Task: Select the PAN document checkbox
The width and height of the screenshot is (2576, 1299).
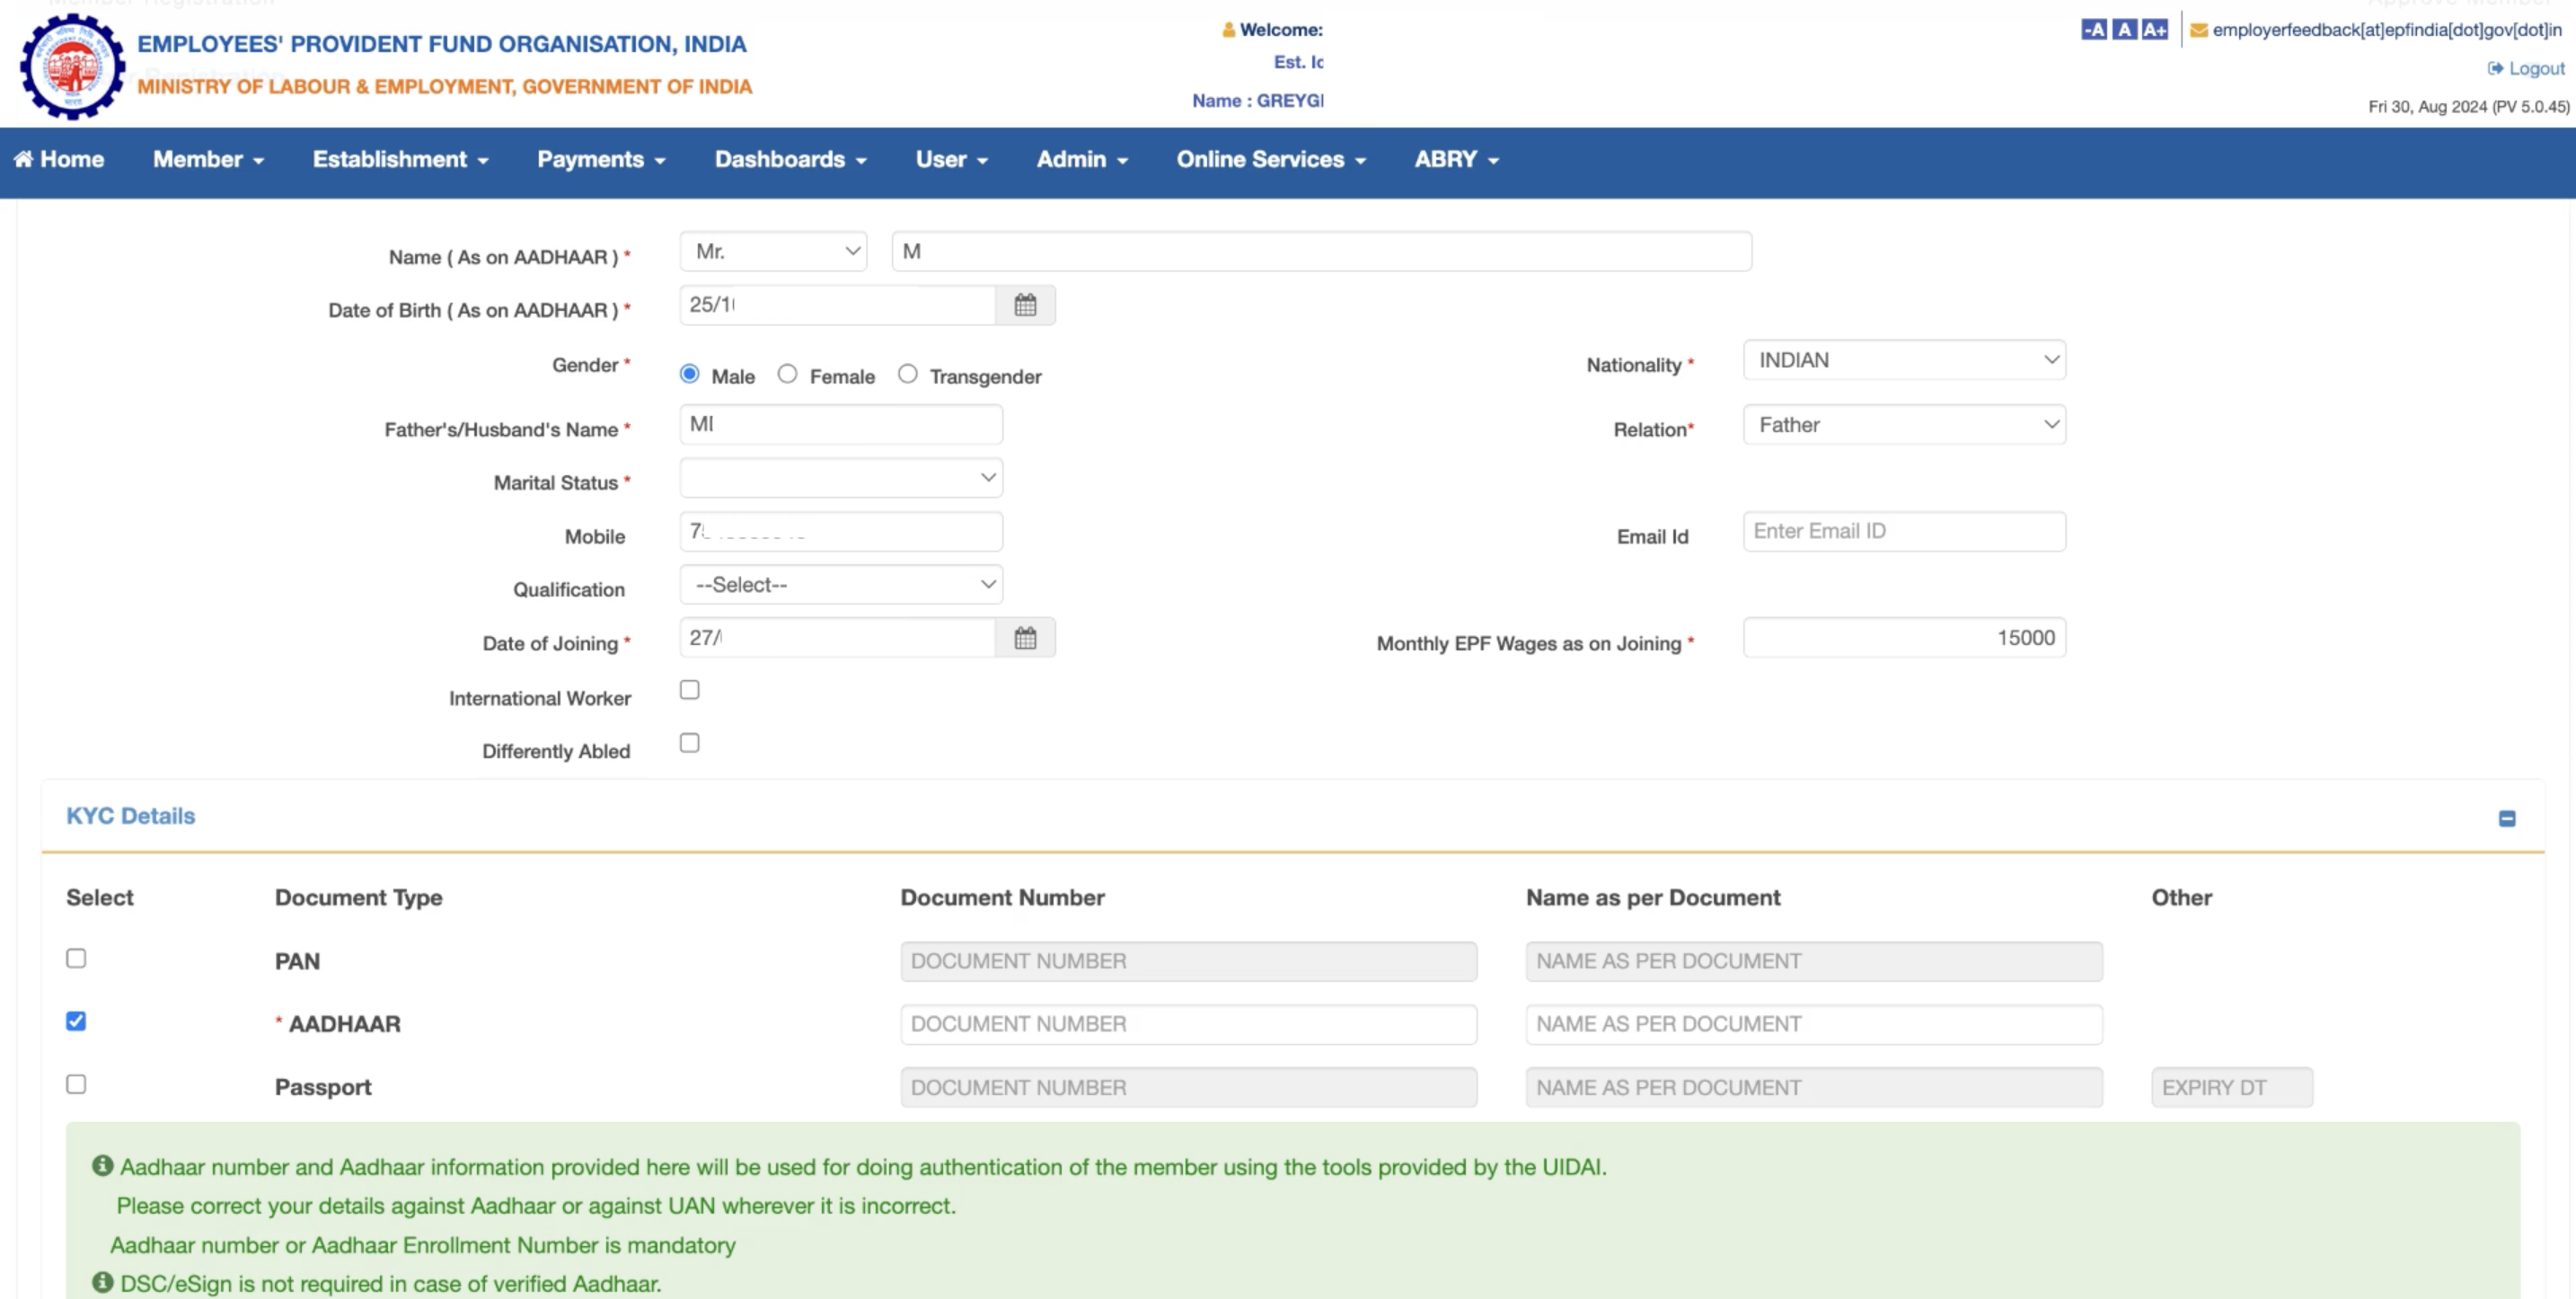Action: [76, 958]
